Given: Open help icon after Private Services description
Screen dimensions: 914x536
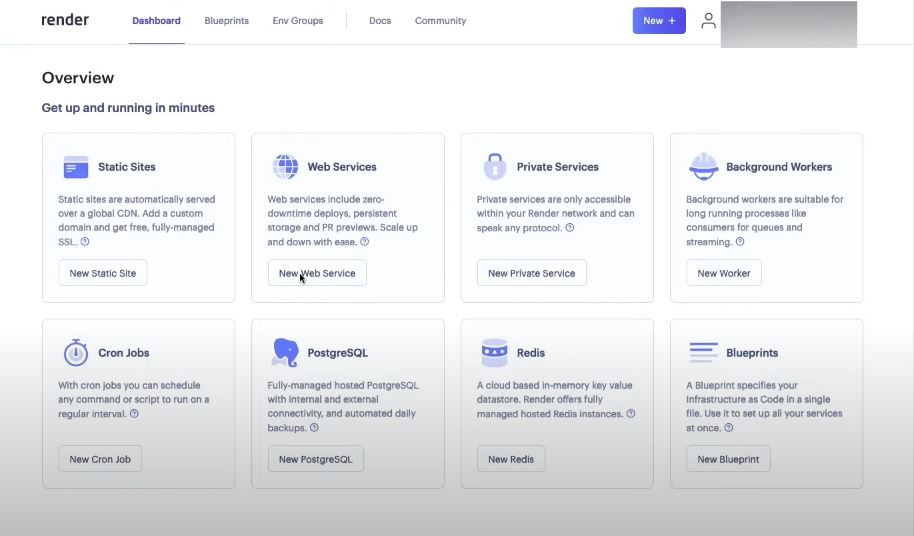Looking at the screenshot, I should 570,227.
